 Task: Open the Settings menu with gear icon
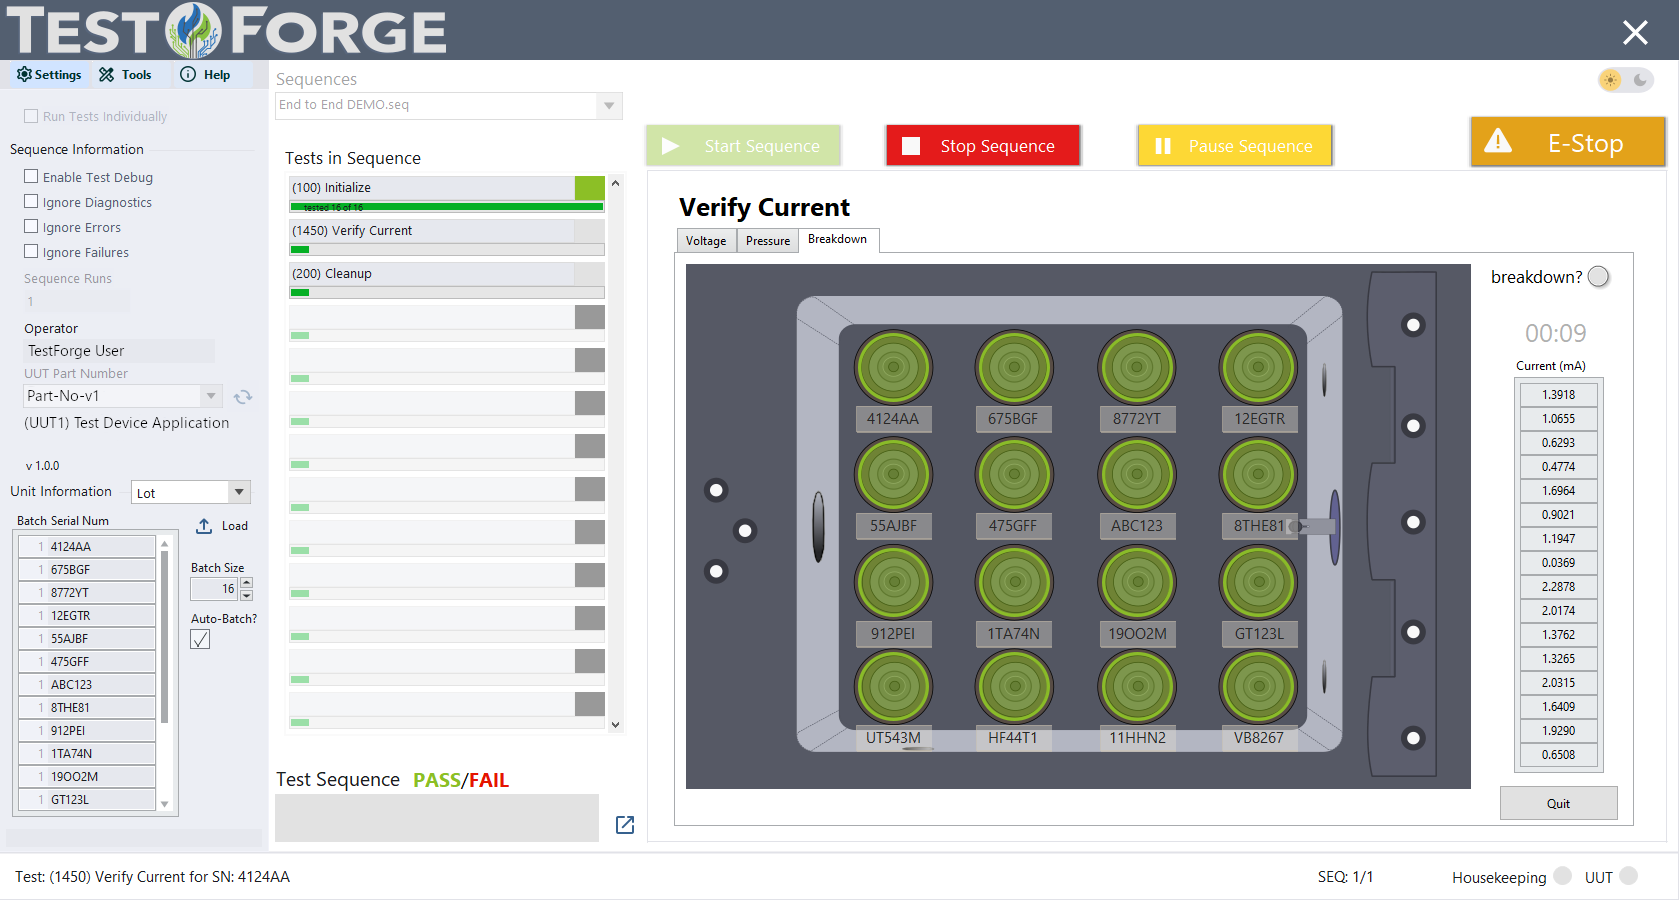pyautogui.click(x=22, y=74)
